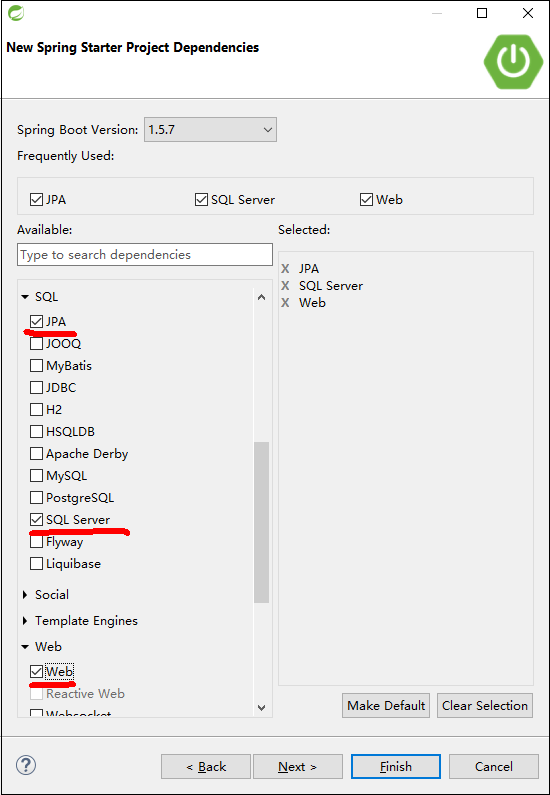The image size is (550, 795).
Task: Expand the Template Engines category
Action: [25, 621]
